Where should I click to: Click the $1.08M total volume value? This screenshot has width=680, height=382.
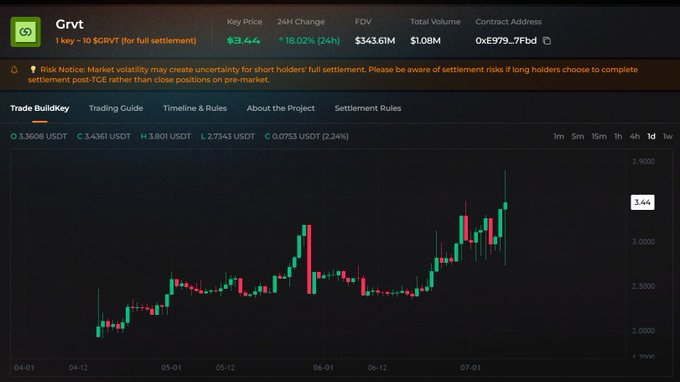pyautogui.click(x=425, y=41)
